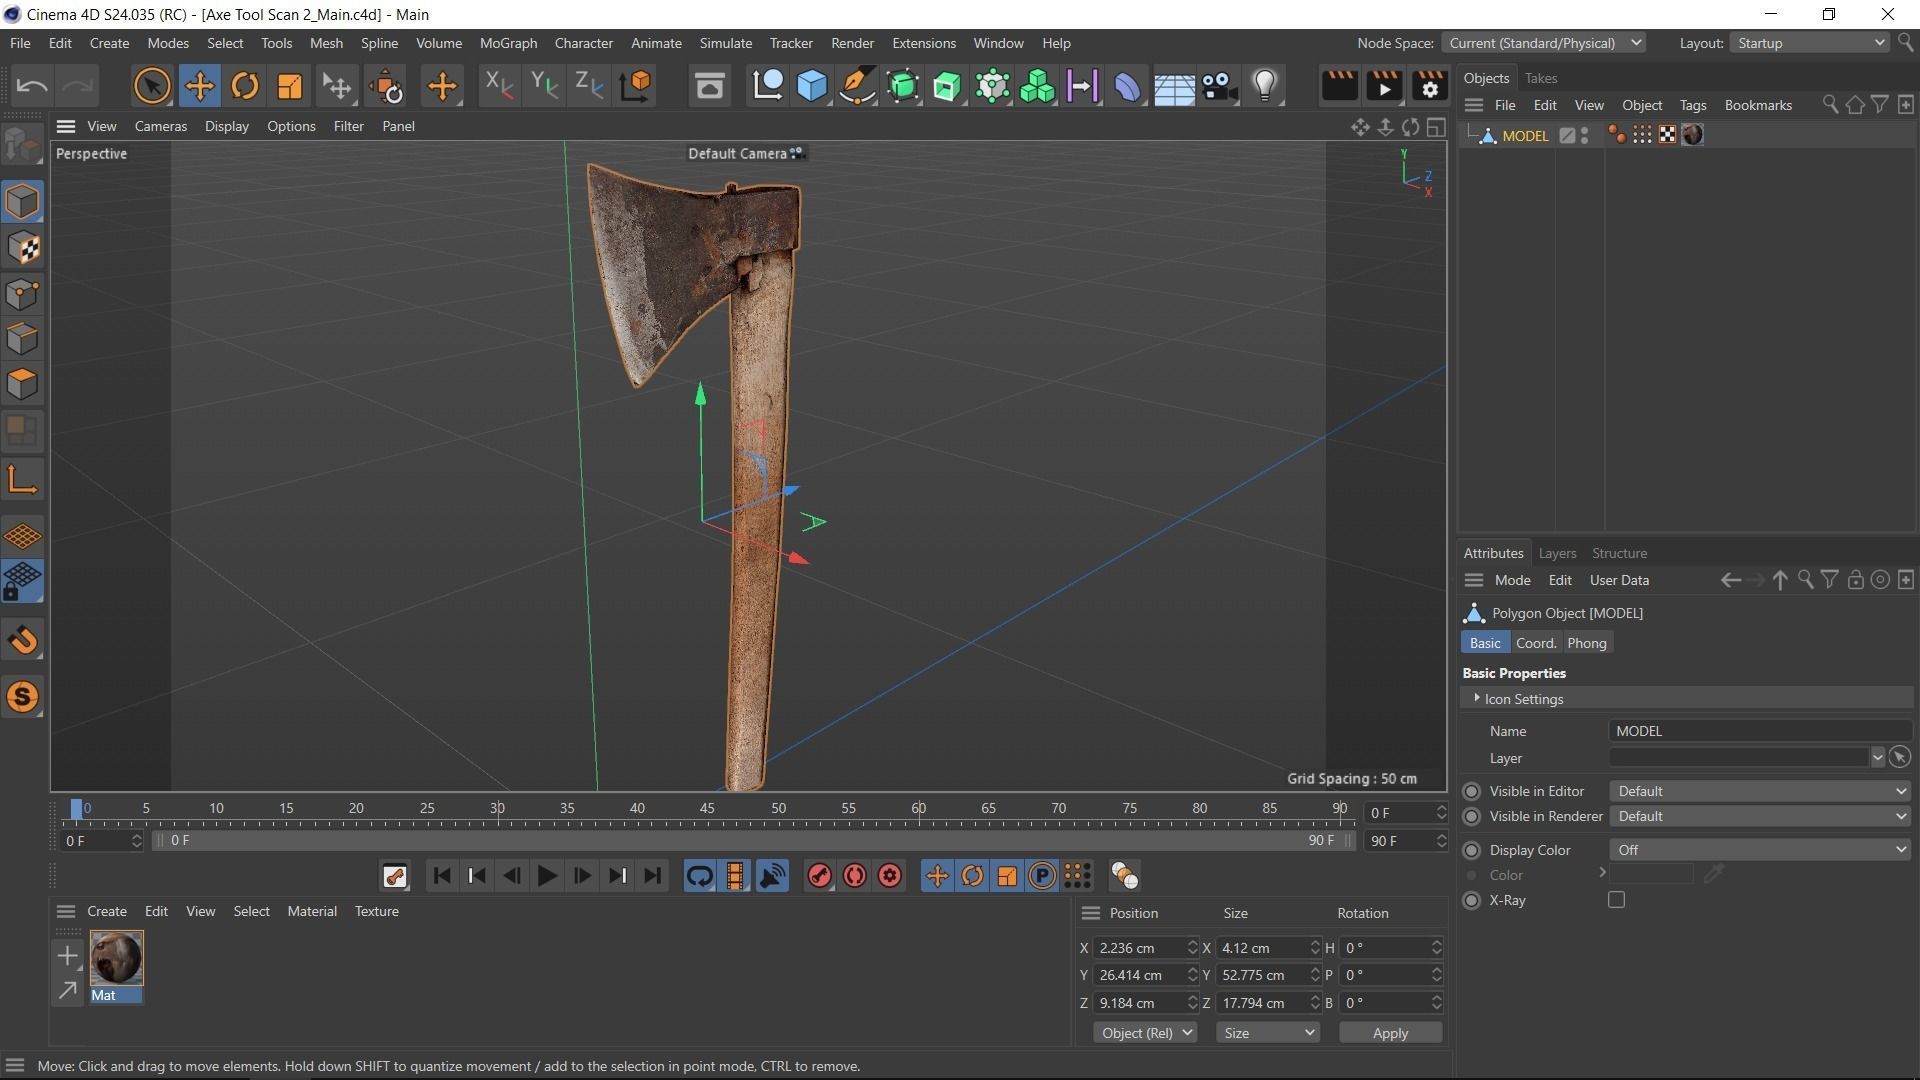The height and width of the screenshot is (1080, 1920).
Task: Switch to Model mode
Action: pyautogui.click(x=22, y=202)
